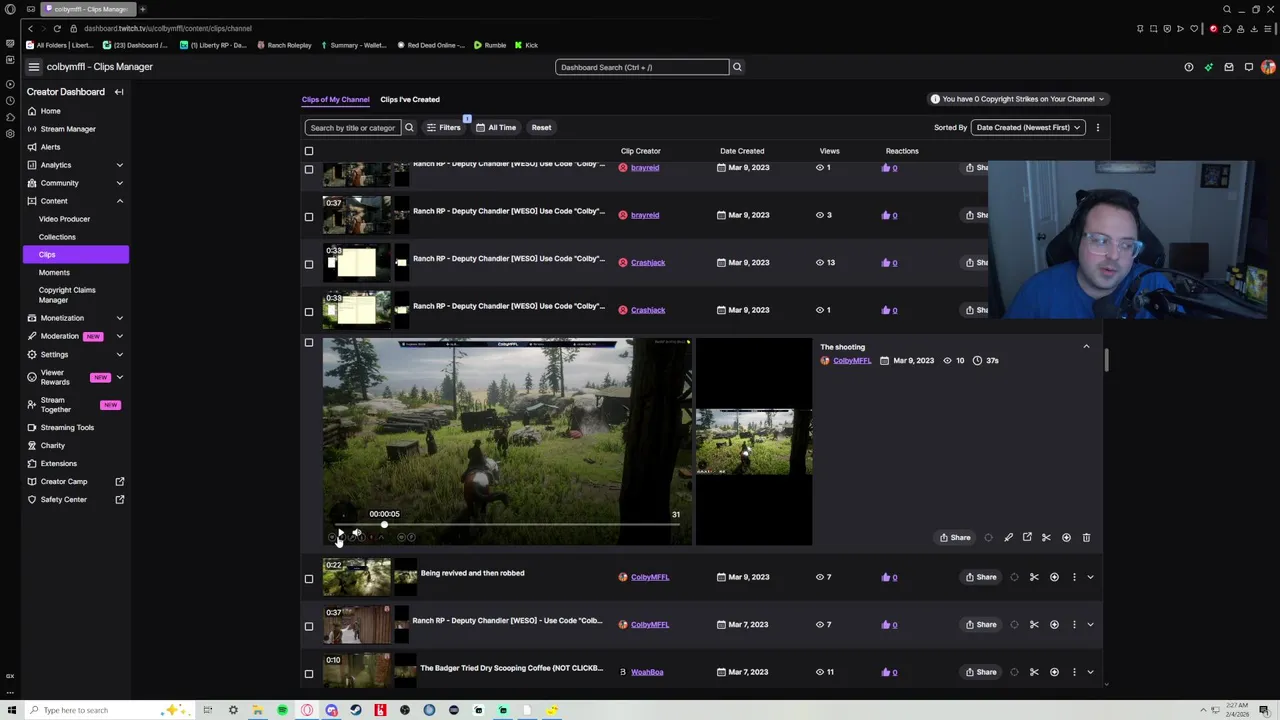Focus the Search by title or category field
This screenshot has height=720, width=1280.
353,127
